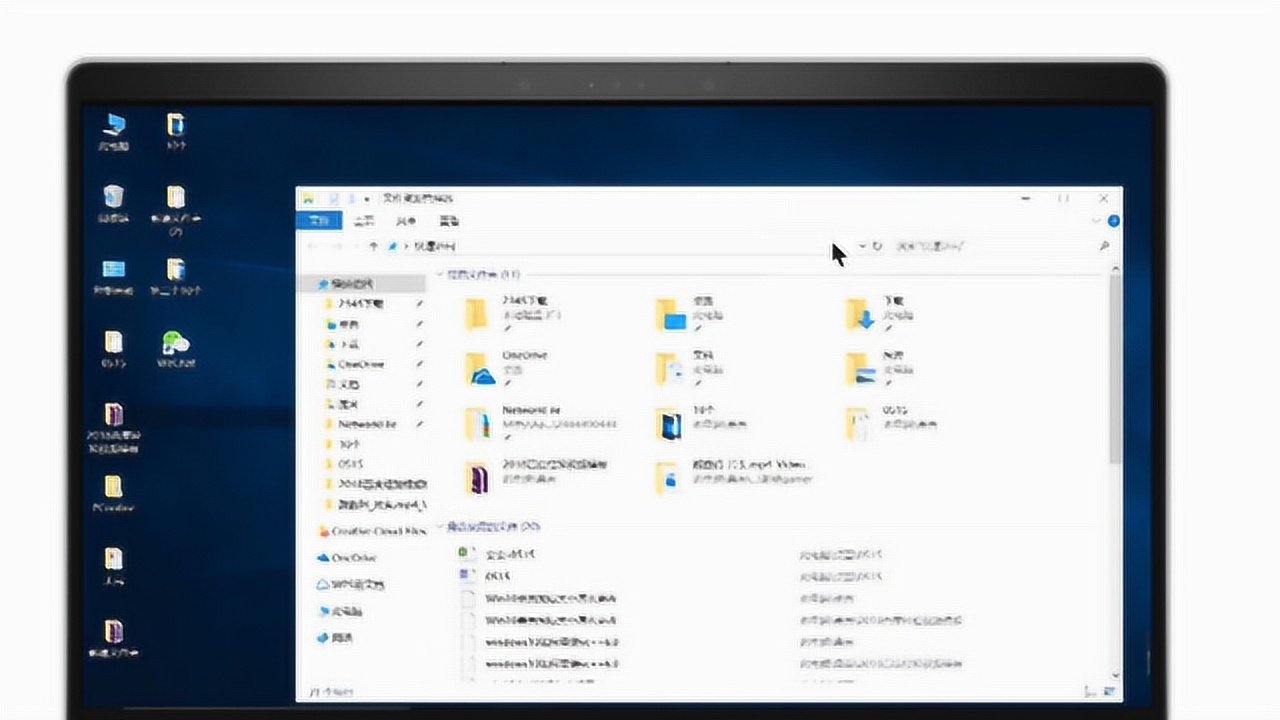Switch to the View (查看) ribbon tab
The image size is (1280, 720).
click(x=450, y=221)
